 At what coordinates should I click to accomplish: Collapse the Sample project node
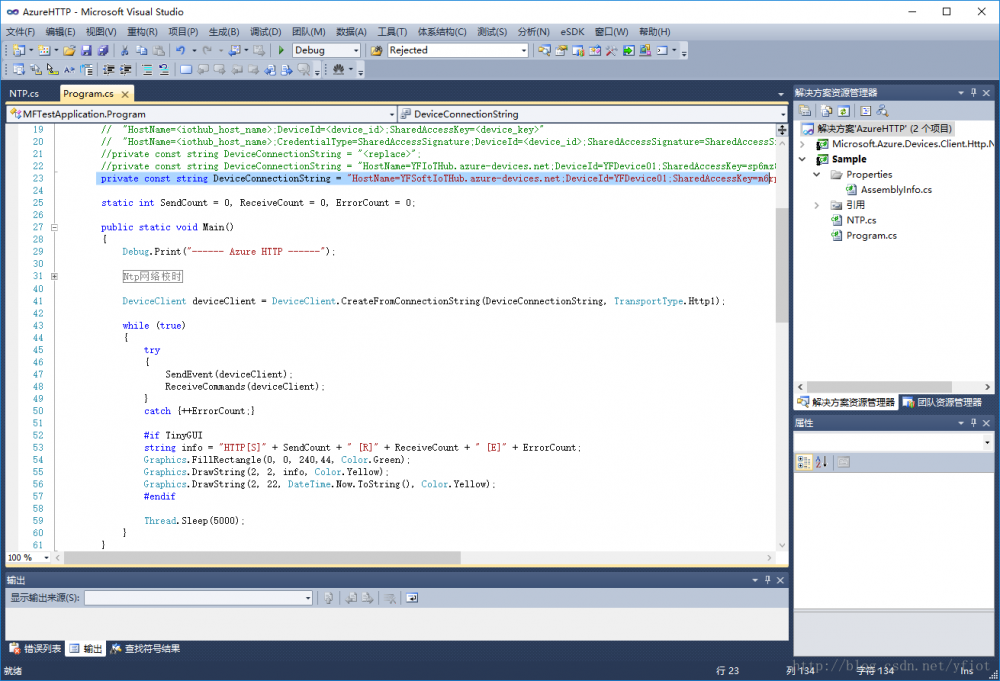click(x=802, y=159)
